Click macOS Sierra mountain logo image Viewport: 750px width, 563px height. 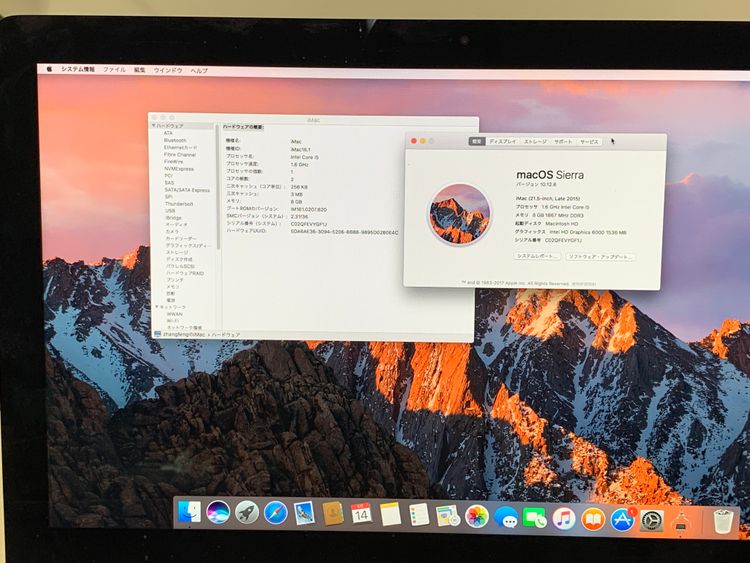click(459, 214)
